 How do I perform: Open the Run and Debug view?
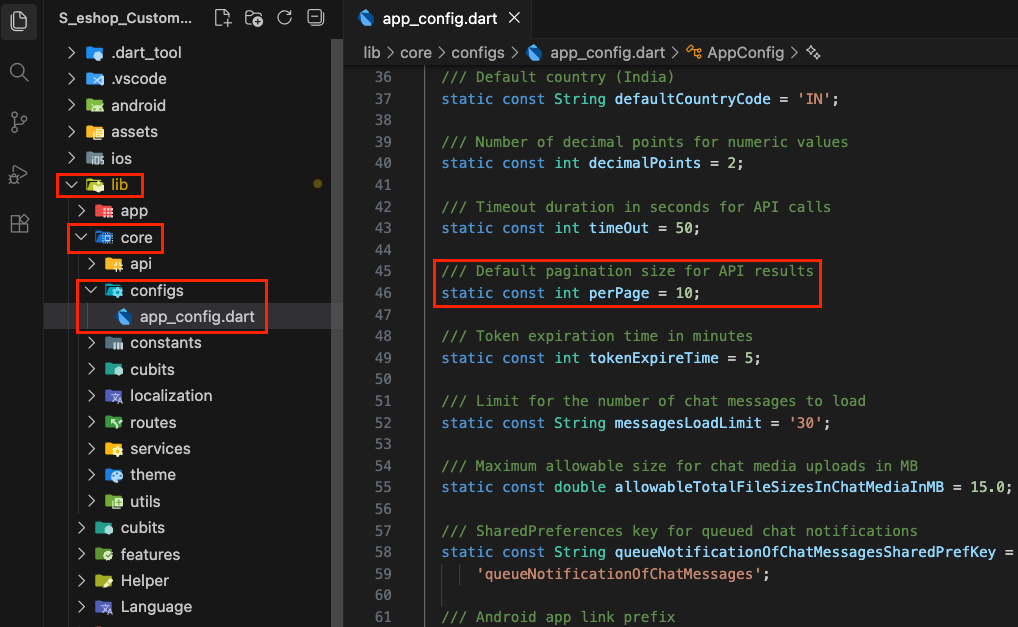point(18,173)
